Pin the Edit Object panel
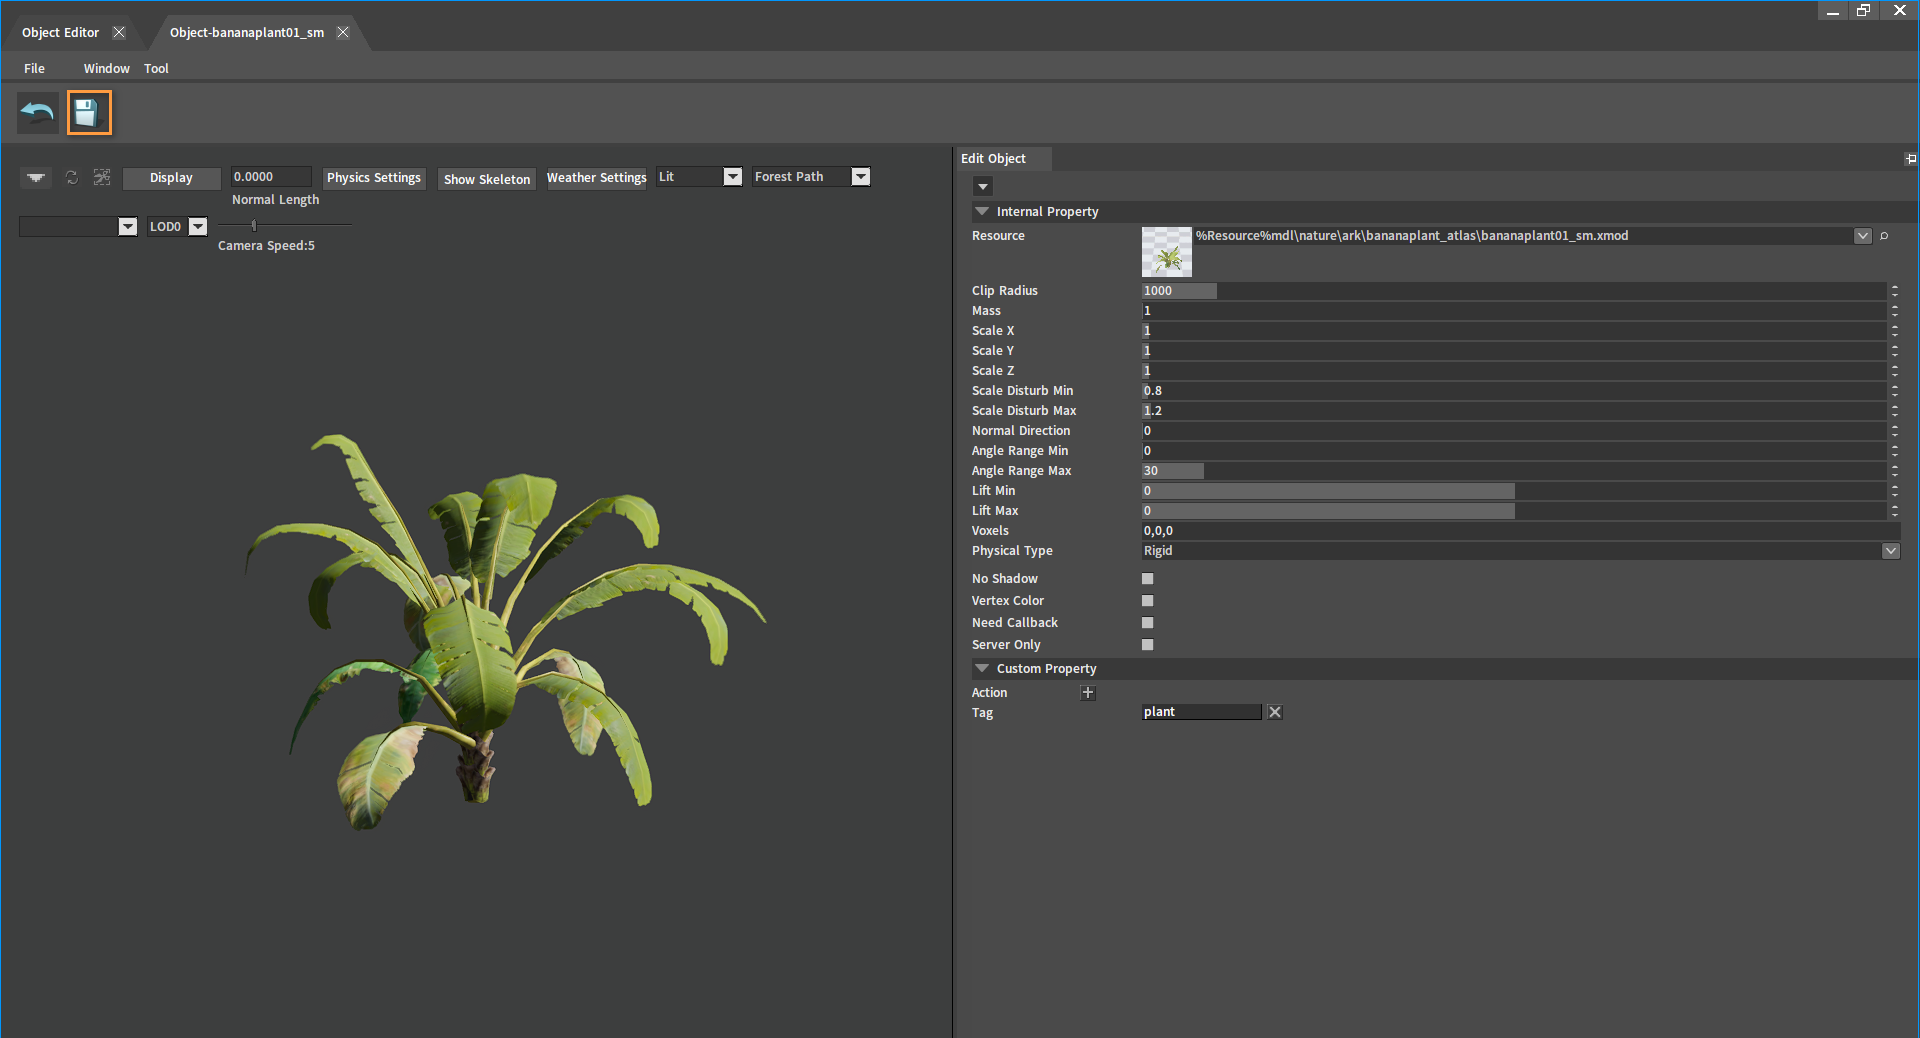Screen dimensions: 1920x1038 coord(1910,159)
